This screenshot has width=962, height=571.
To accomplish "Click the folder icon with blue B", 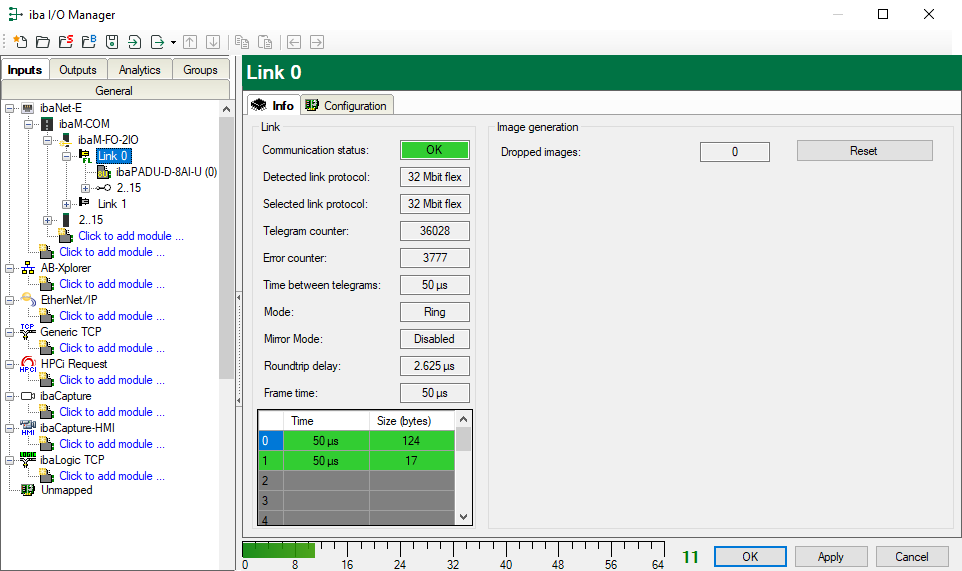I will coord(88,42).
